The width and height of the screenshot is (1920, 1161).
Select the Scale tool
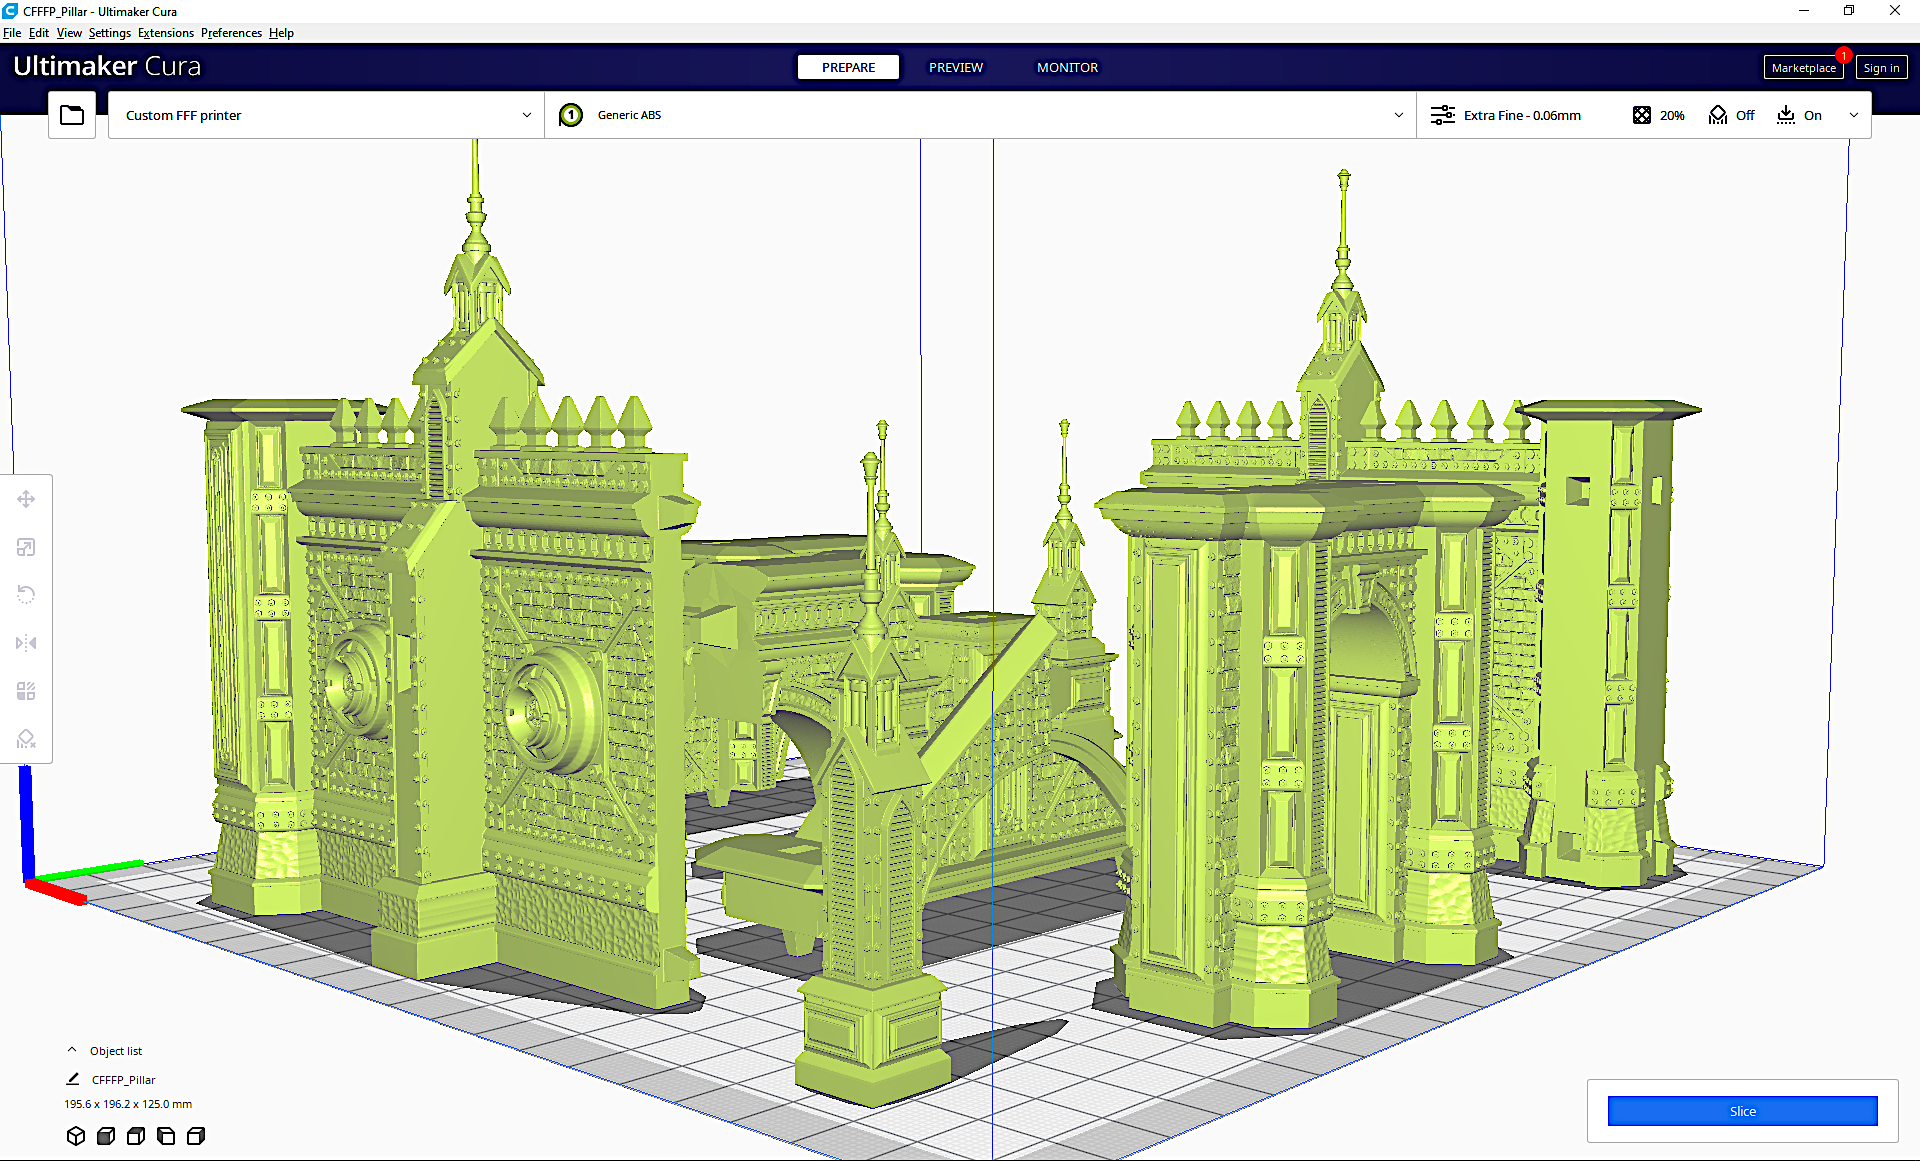(x=26, y=547)
